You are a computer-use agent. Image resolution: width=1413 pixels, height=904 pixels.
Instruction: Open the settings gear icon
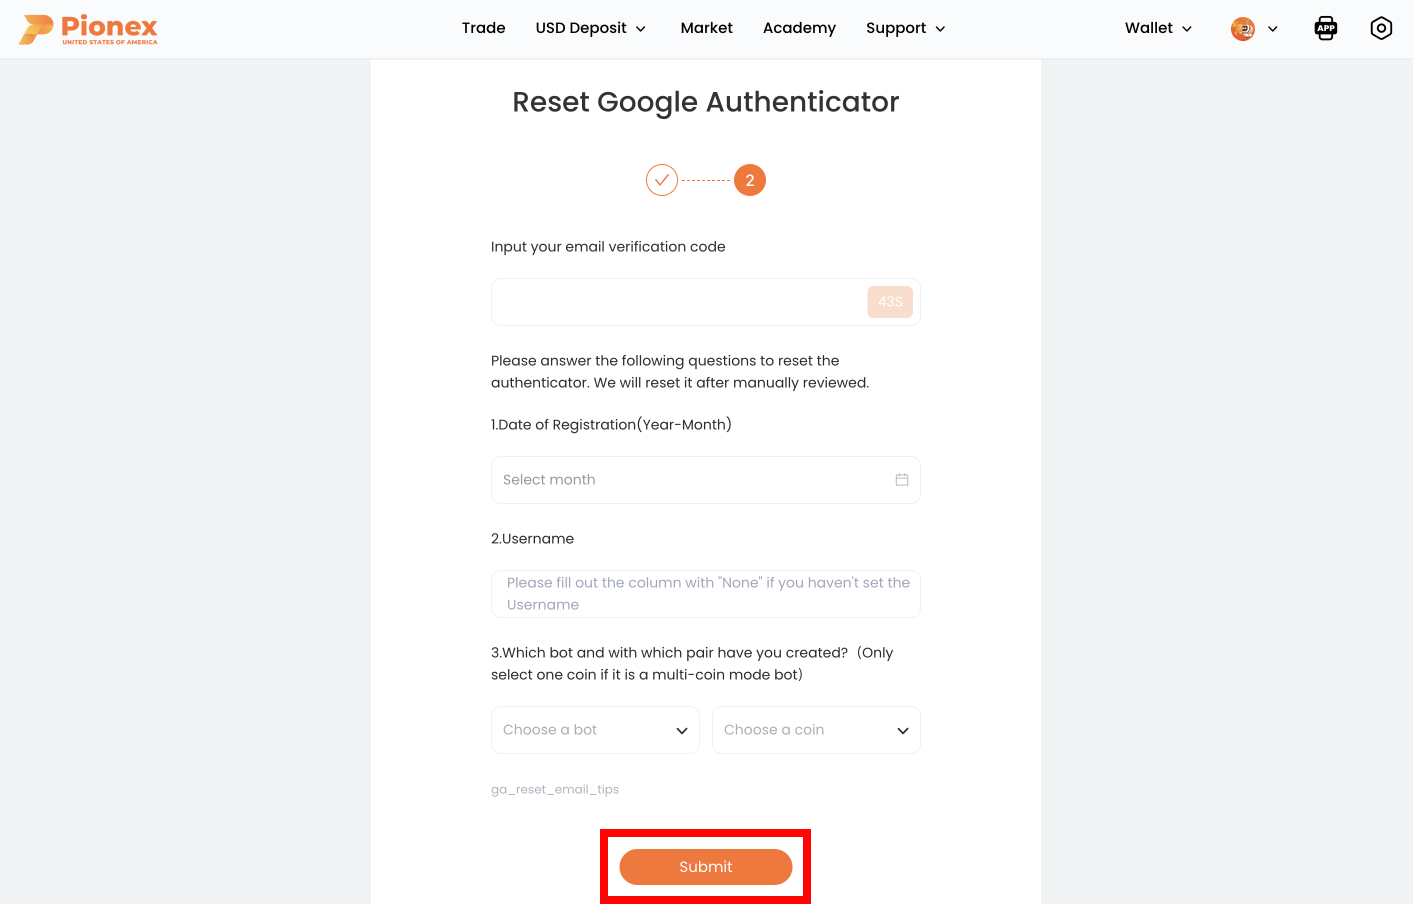coord(1381,28)
